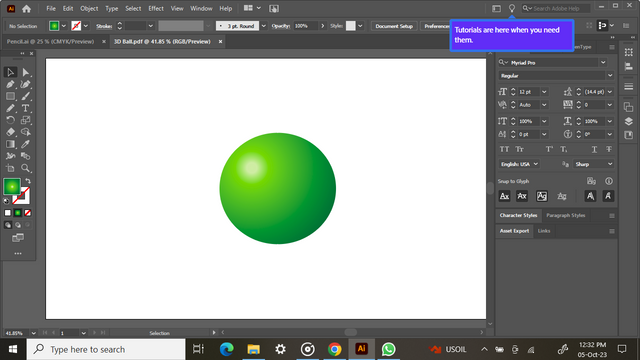Select the Type tool
The width and height of the screenshot is (640, 360).
[25, 108]
